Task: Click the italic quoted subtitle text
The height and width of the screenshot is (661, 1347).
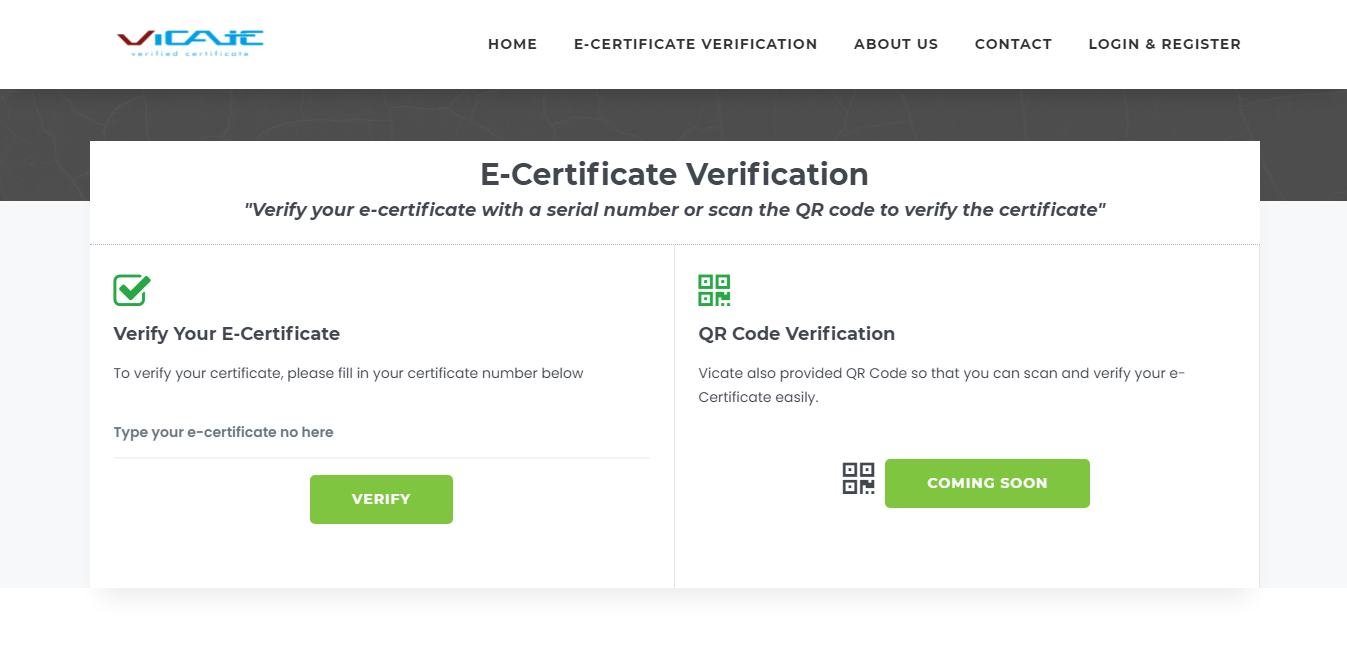Action: (x=674, y=210)
